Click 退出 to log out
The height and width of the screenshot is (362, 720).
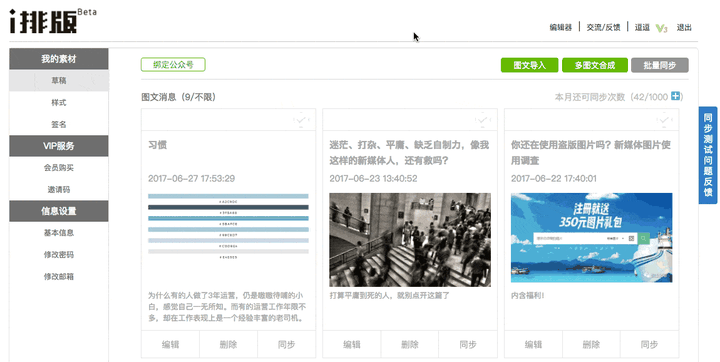[684, 28]
